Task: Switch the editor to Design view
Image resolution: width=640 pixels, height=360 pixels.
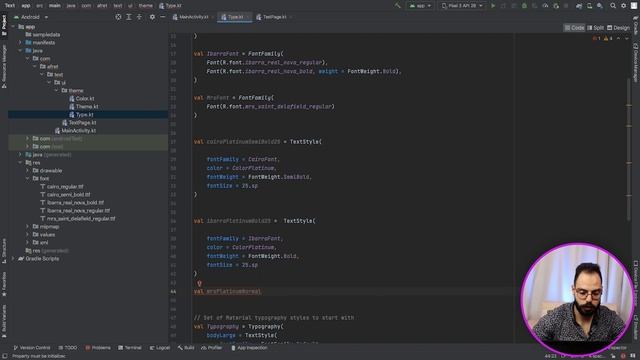Action: (x=618, y=28)
